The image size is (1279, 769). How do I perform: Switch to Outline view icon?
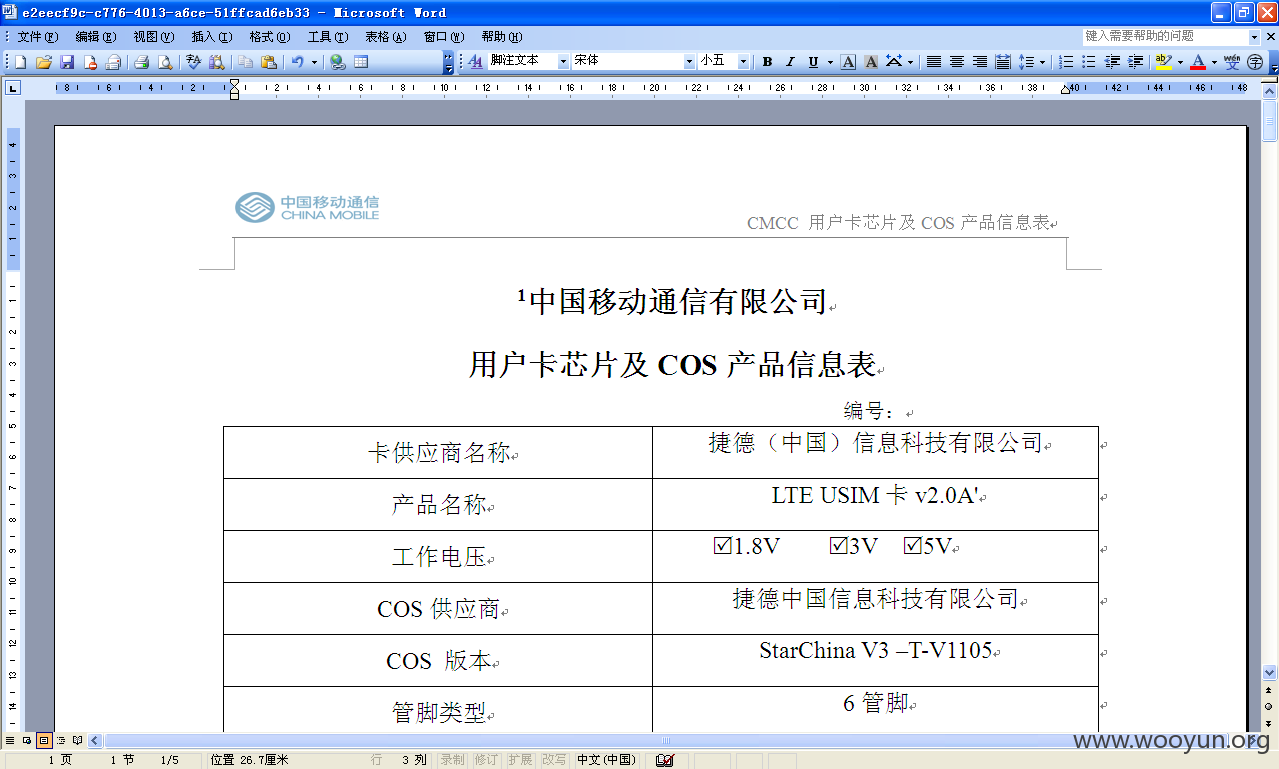(61, 741)
